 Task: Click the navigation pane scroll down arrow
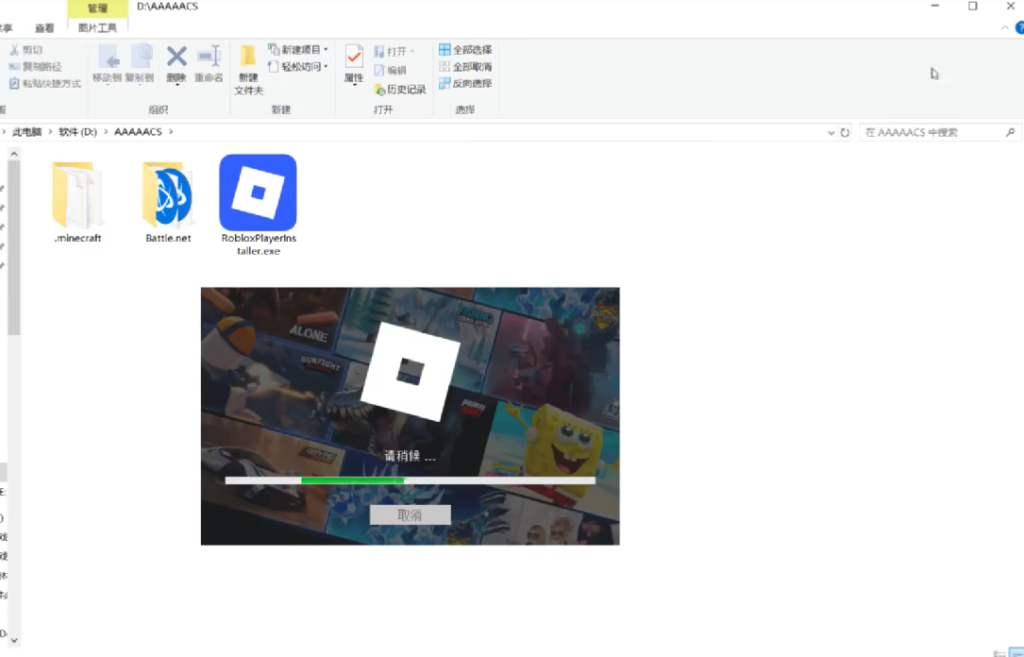(14, 641)
